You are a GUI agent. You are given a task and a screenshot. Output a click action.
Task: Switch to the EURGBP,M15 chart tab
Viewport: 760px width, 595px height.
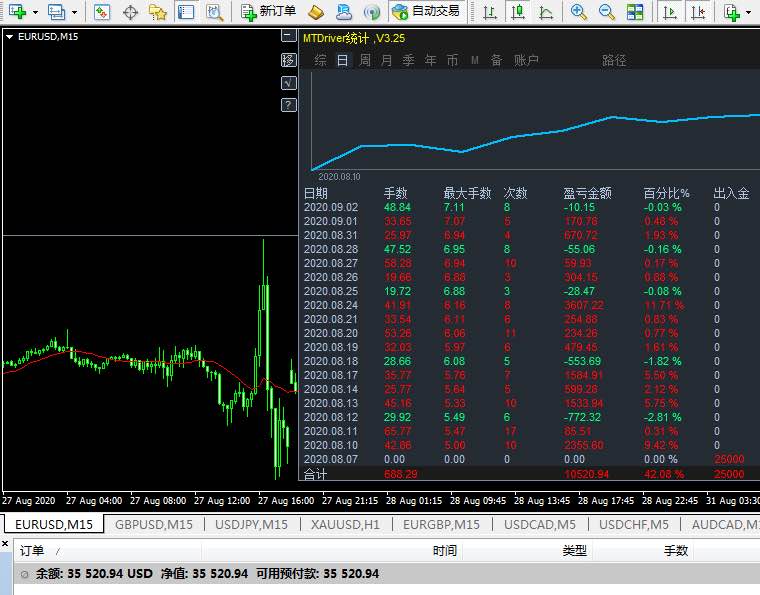click(441, 525)
